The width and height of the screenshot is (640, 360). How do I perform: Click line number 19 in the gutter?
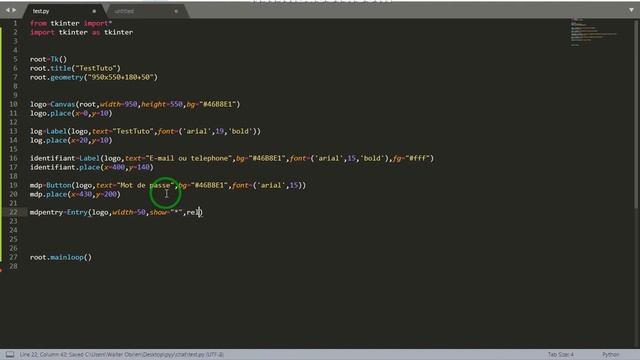point(13,185)
